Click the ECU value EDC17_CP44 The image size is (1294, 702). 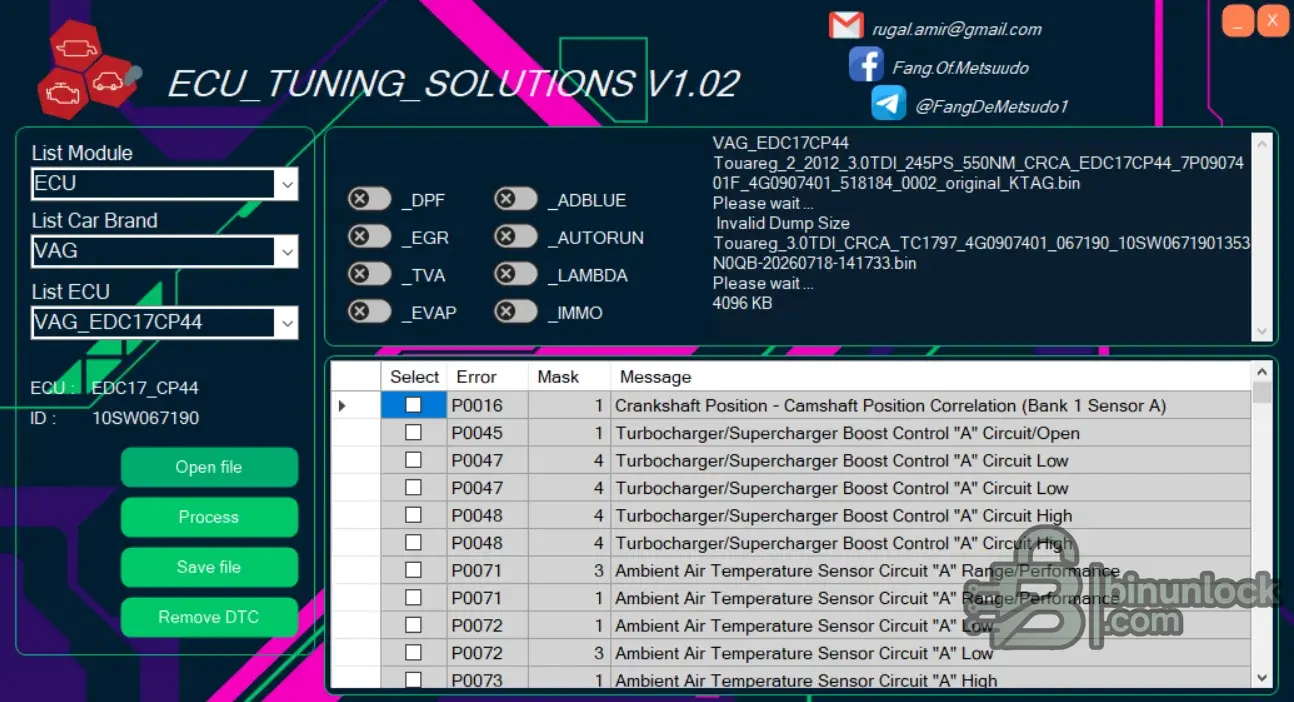[145, 388]
